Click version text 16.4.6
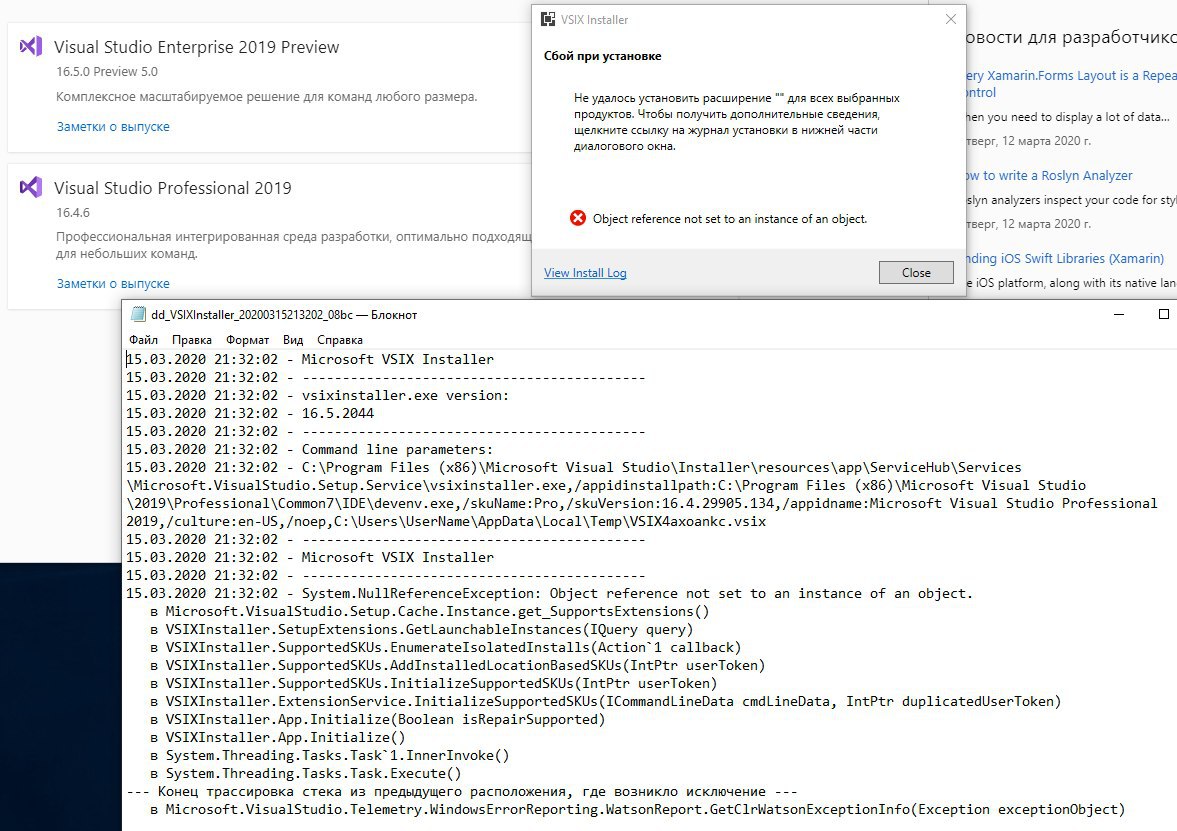The width and height of the screenshot is (1177, 831). click(x=73, y=212)
